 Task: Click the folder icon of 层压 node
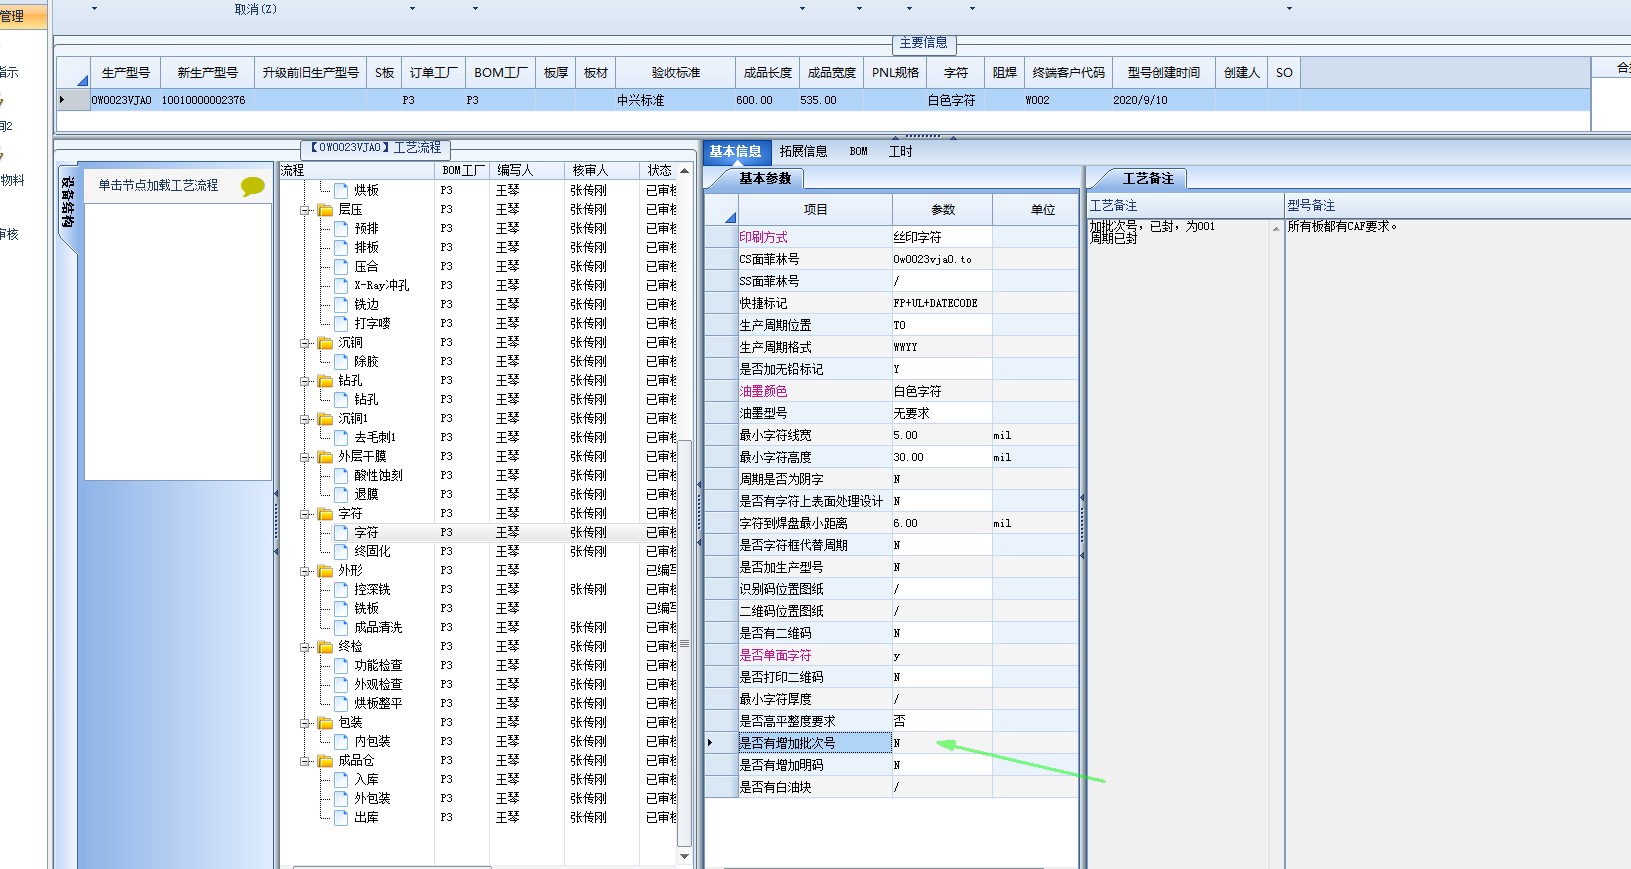[325, 210]
